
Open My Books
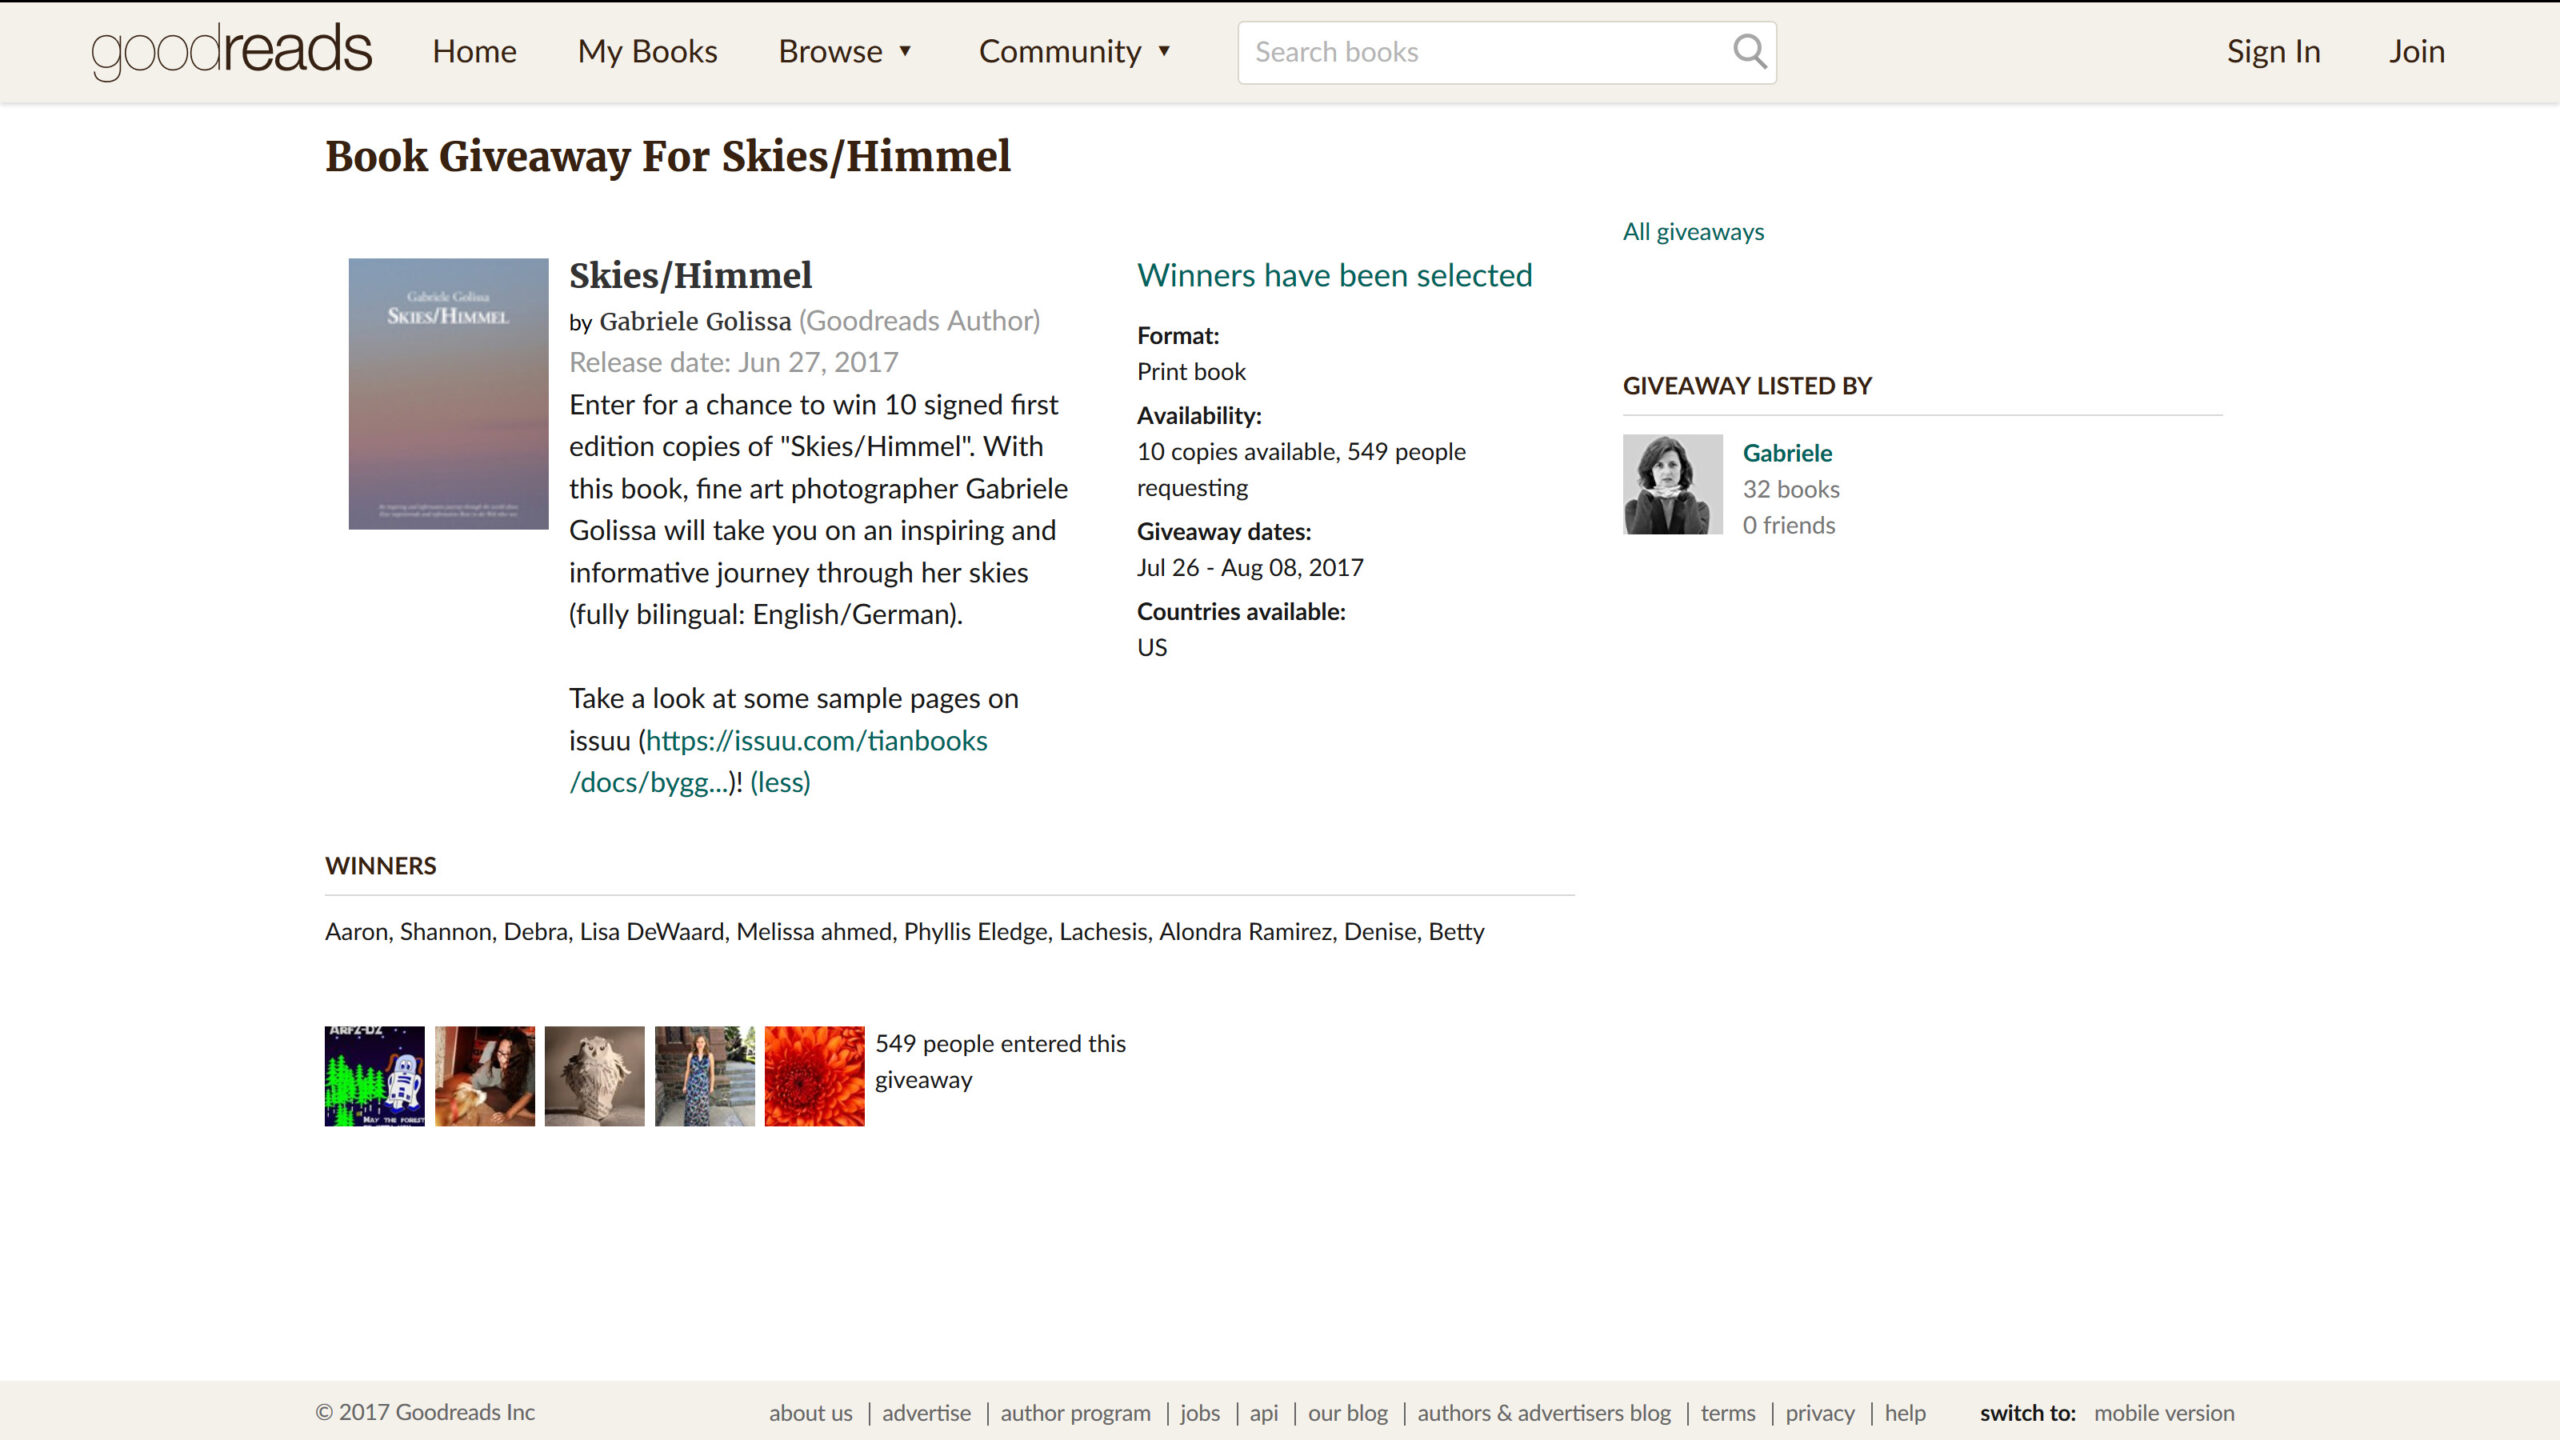[647, 51]
